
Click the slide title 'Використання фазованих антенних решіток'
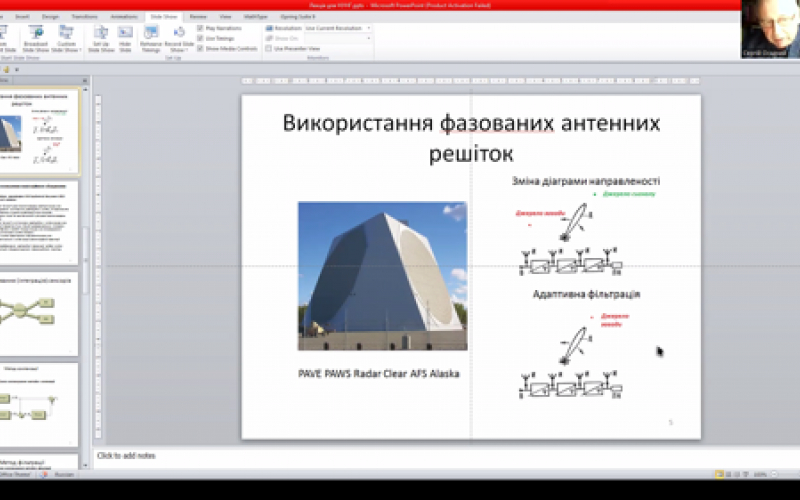[x=471, y=138]
